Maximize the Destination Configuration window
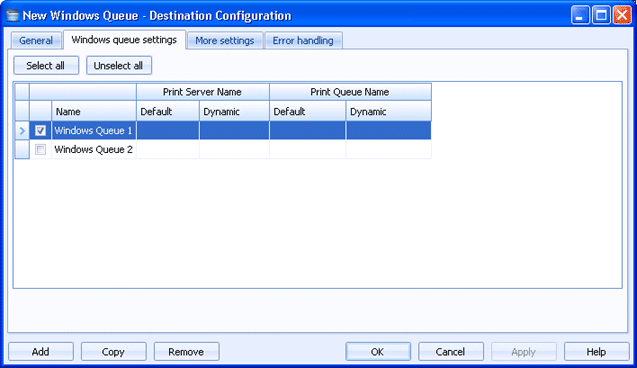The height and width of the screenshot is (368, 637). point(601,15)
